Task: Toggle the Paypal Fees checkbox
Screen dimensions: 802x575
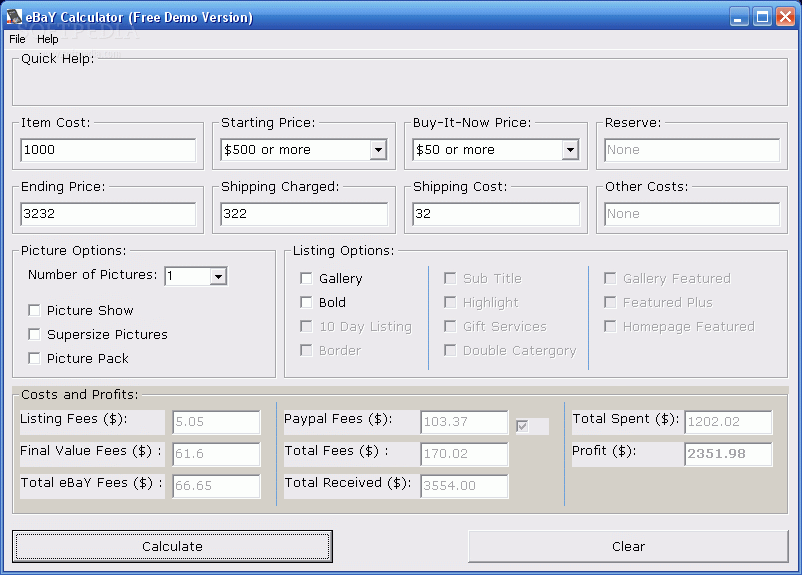Action: (522, 426)
